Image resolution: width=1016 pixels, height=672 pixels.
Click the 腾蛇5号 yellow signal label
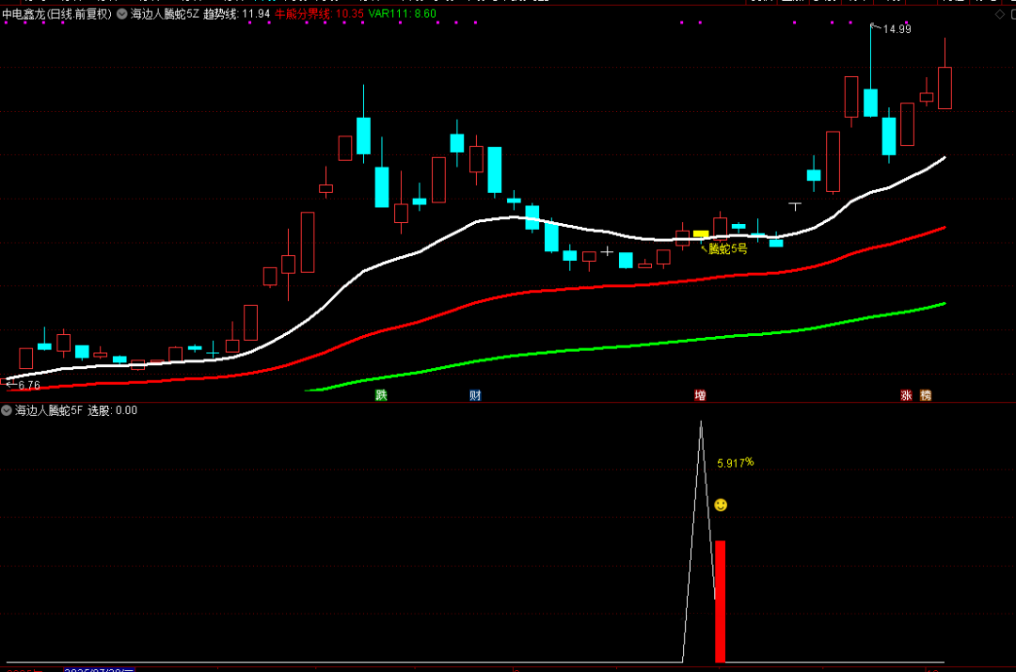tap(728, 249)
